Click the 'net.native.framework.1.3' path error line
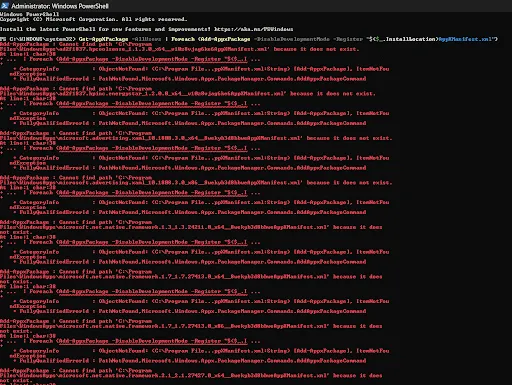The image size is (512, 385). 191,227
